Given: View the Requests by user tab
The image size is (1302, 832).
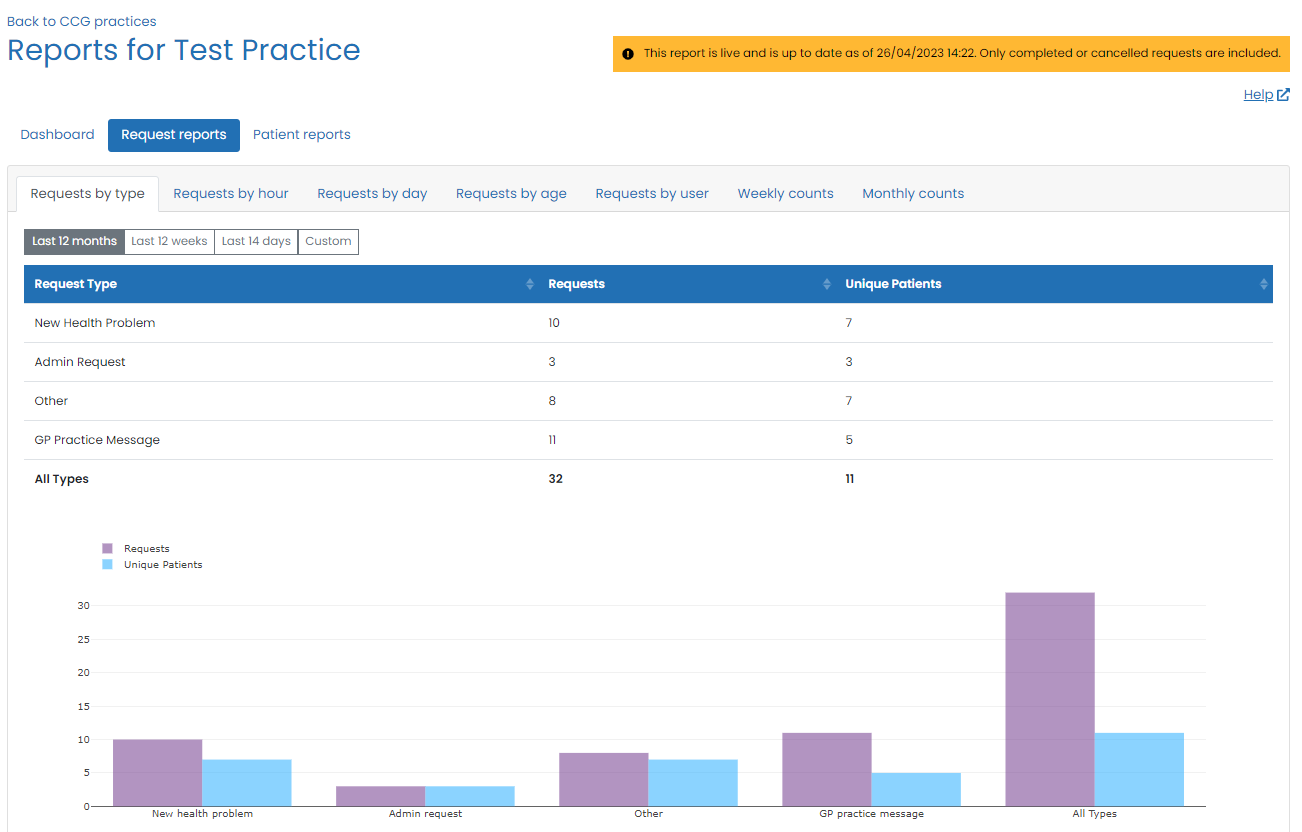Looking at the screenshot, I should tap(651, 192).
